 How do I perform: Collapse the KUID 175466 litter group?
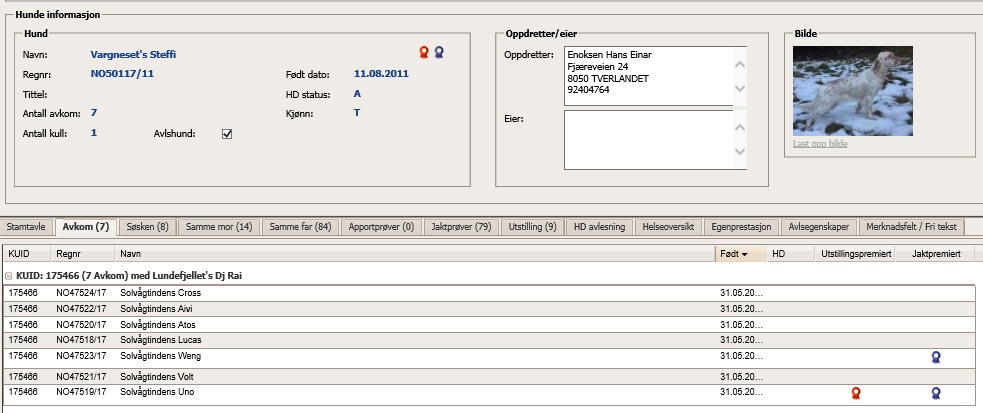click(9, 275)
